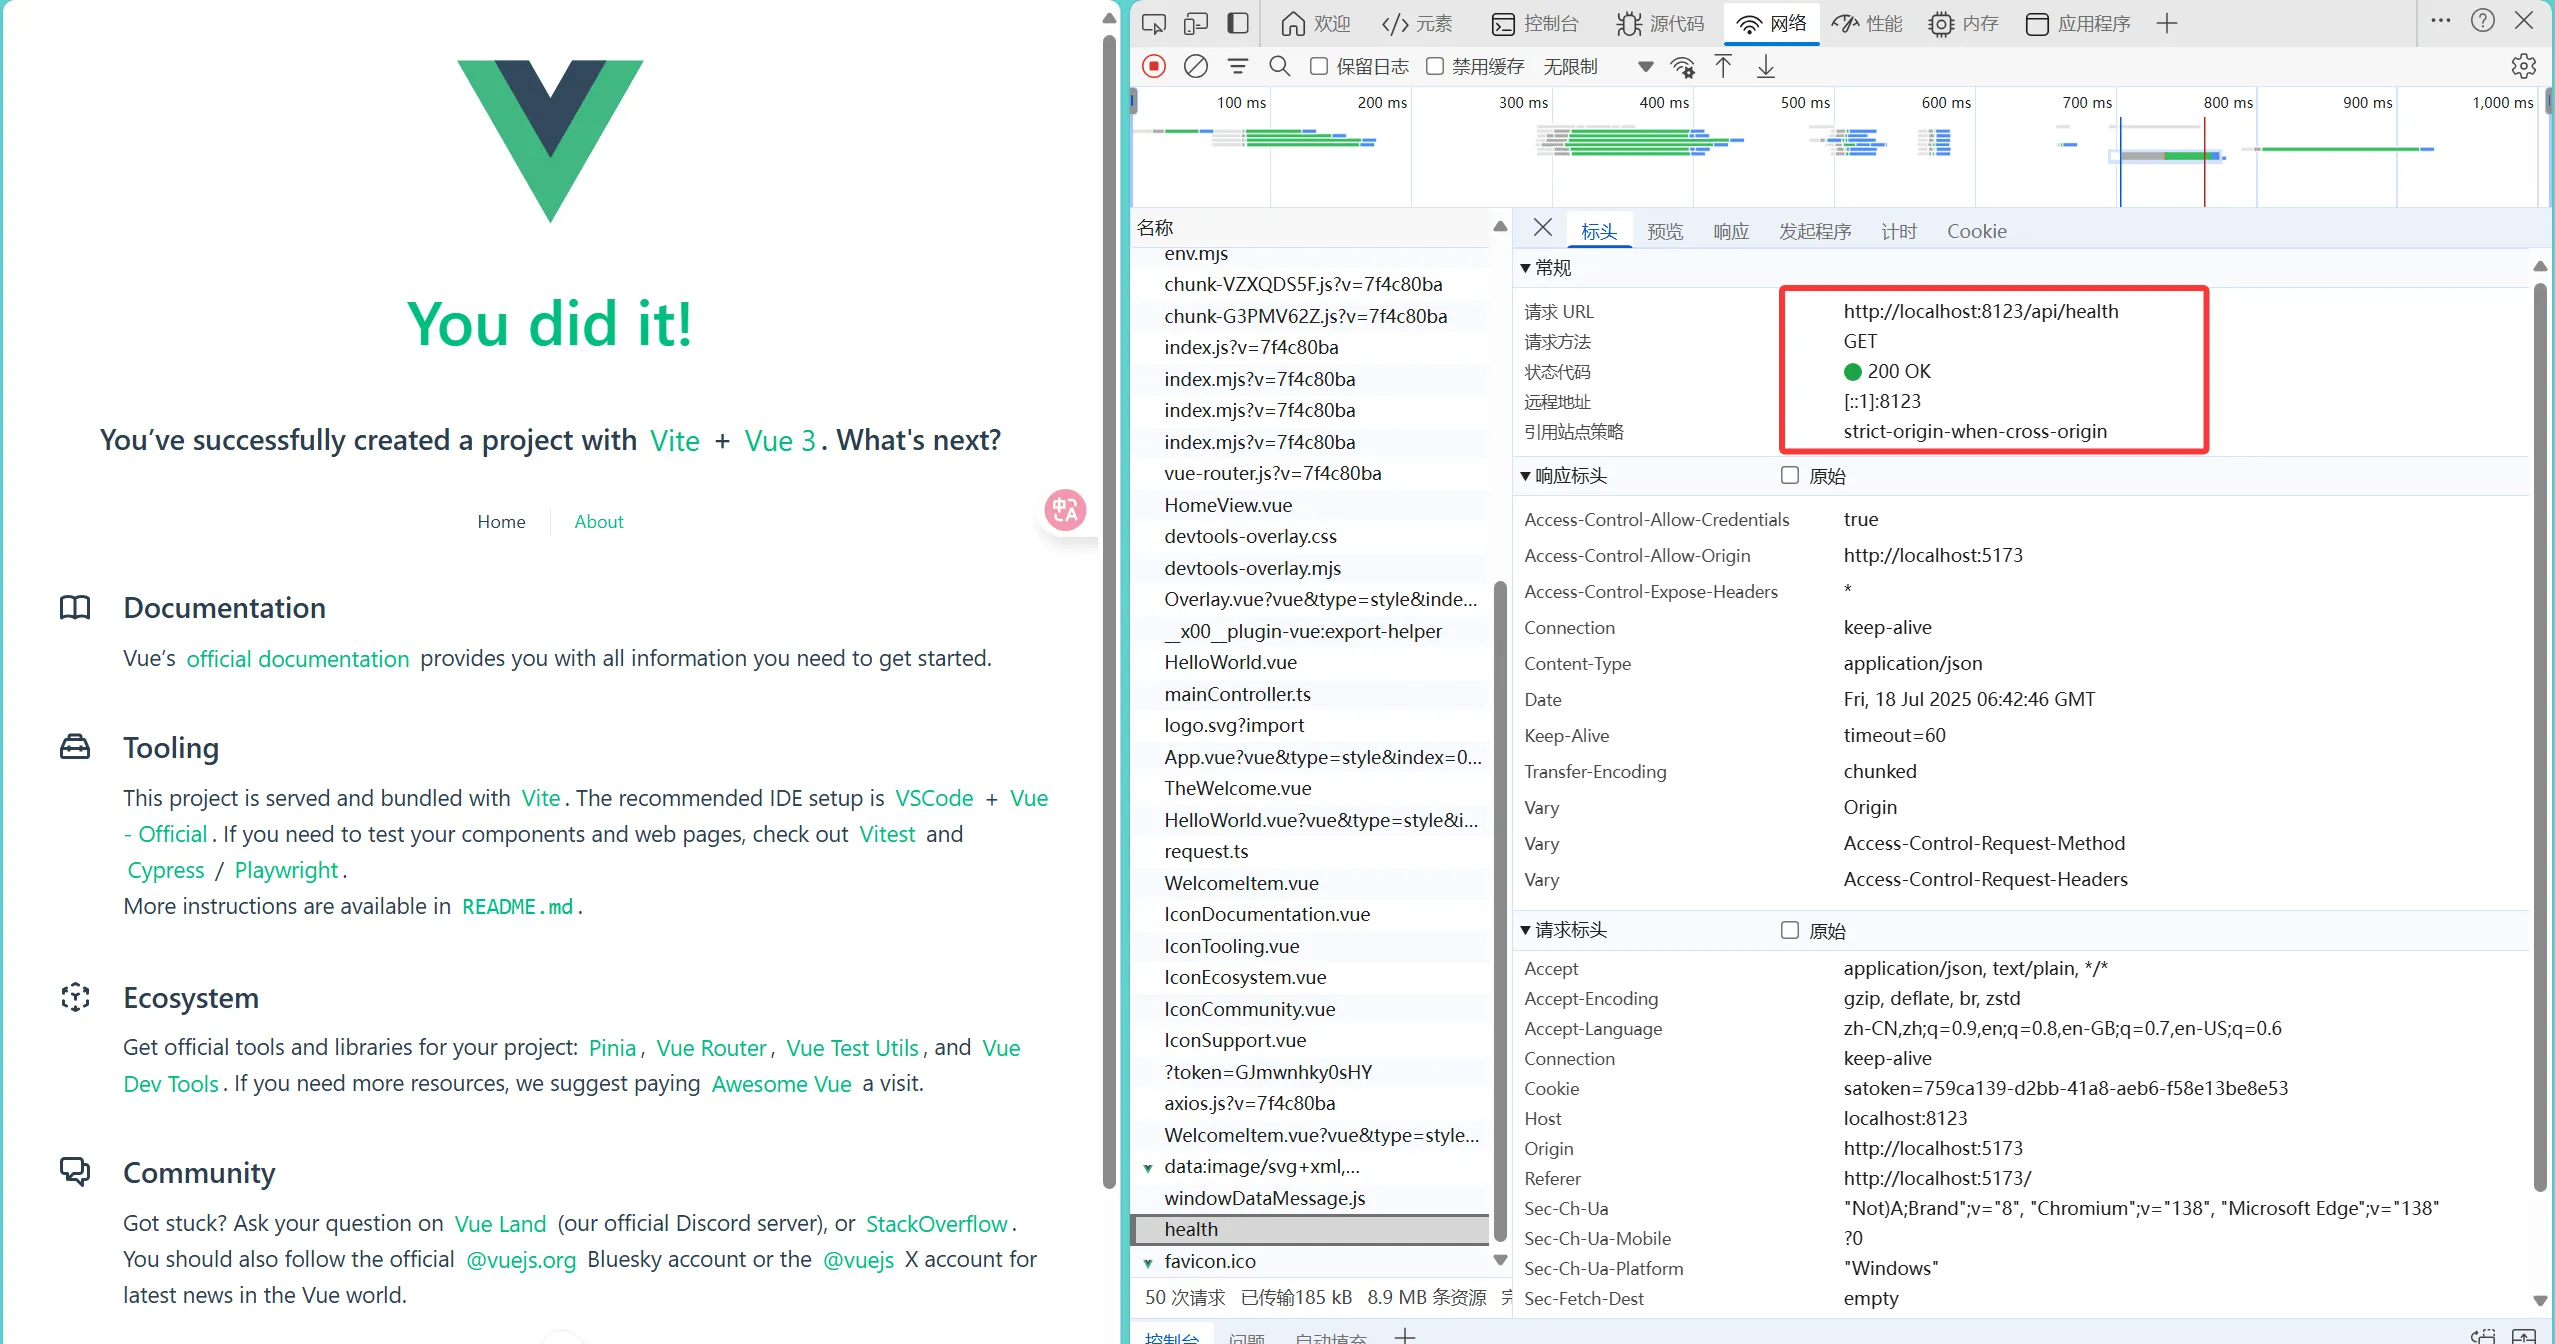Clear the network log
This screenshot has width=2555, height=1344.
point(1195,66)
